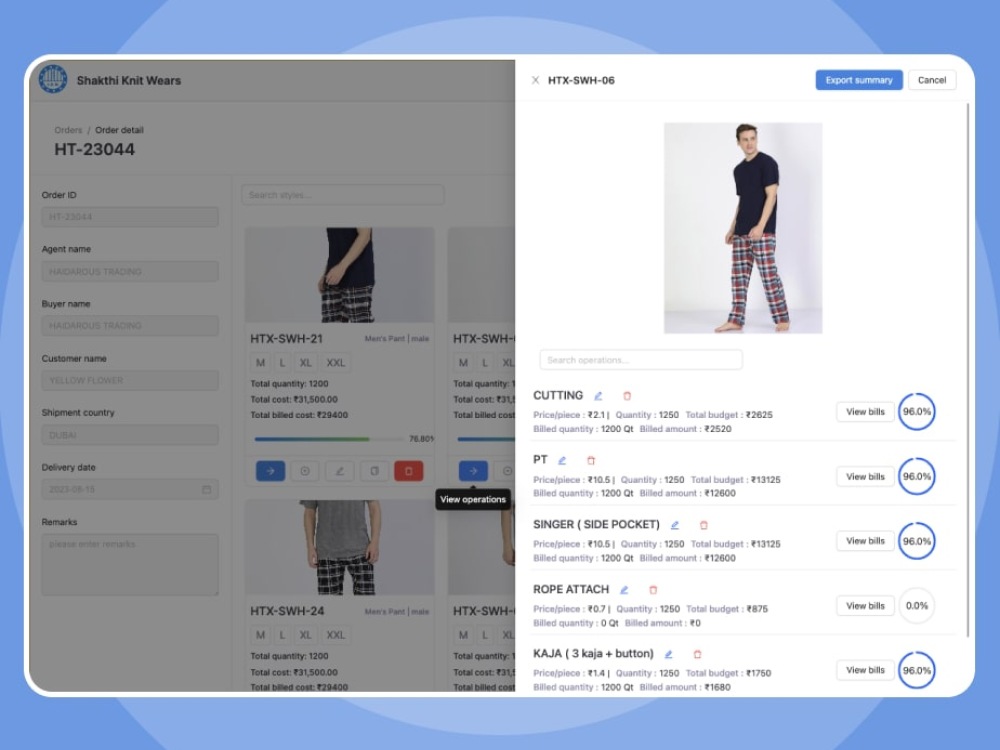Screen dimensions: 1000x750
Task: Click the HT-23044 order heading
Action: (x=94, y=150)
